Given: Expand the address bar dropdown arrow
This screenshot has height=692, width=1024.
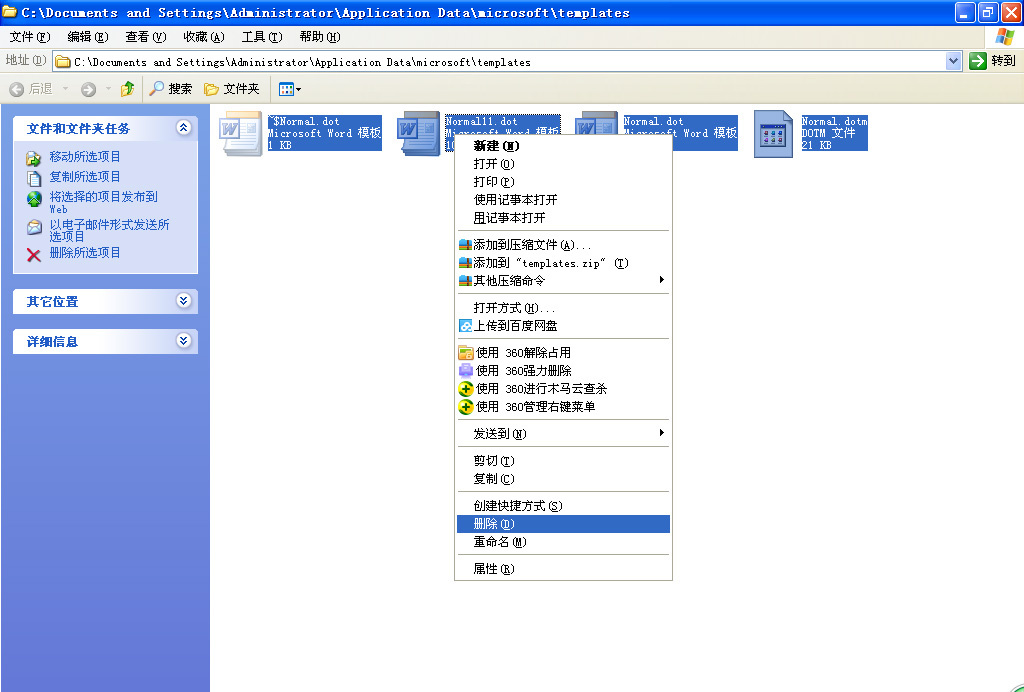Looking at the screenshot, I should click(953, 61).
